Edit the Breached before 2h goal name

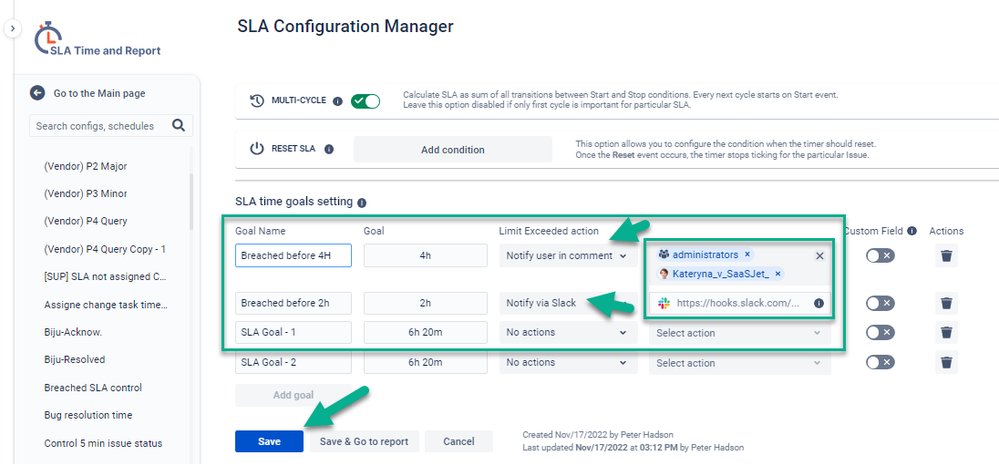293,303
